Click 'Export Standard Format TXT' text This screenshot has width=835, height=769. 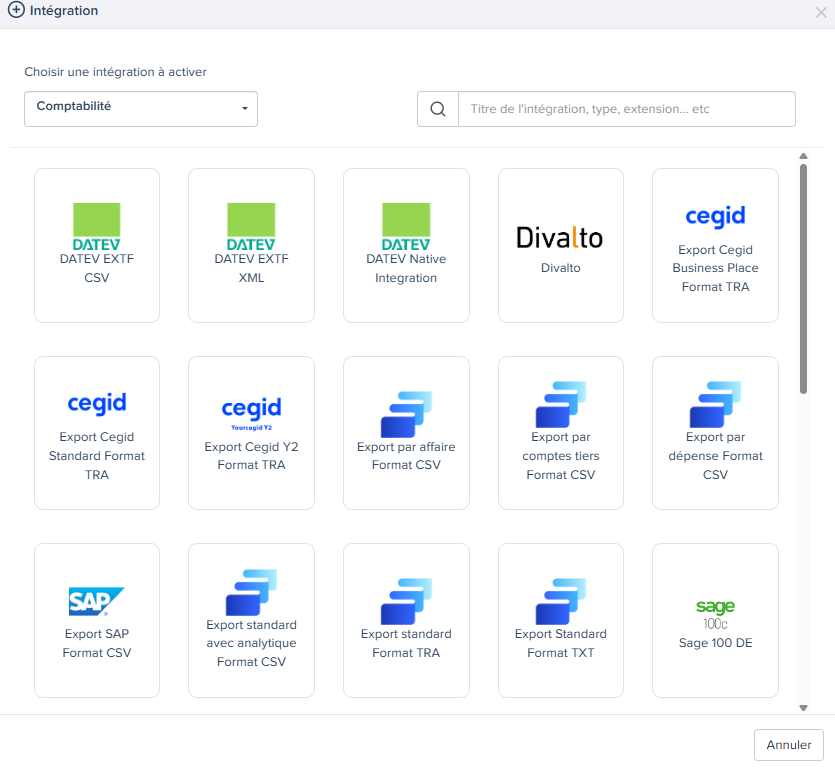pos(561,643)
